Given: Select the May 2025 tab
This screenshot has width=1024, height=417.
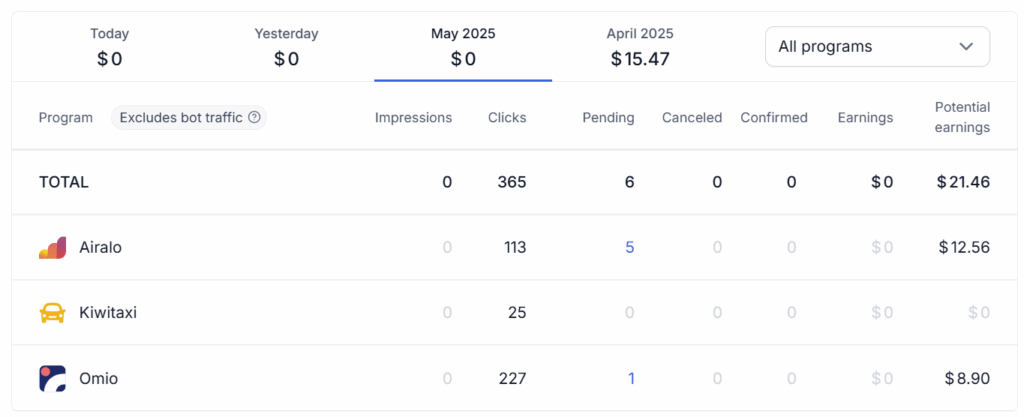Looking at the screenshot, I should [x=463, y=46].
